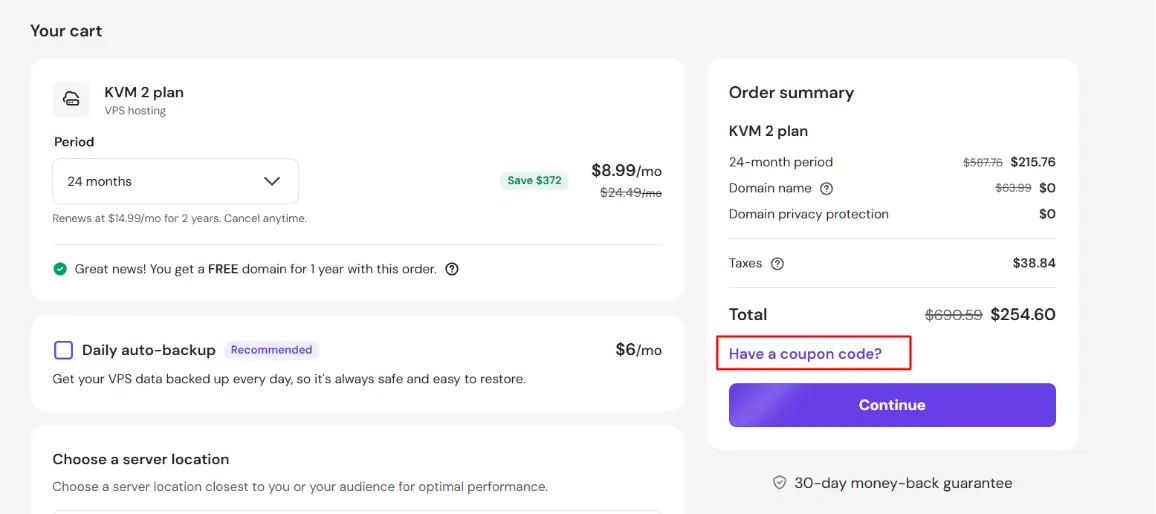Click the Continue button

point(892,405)
